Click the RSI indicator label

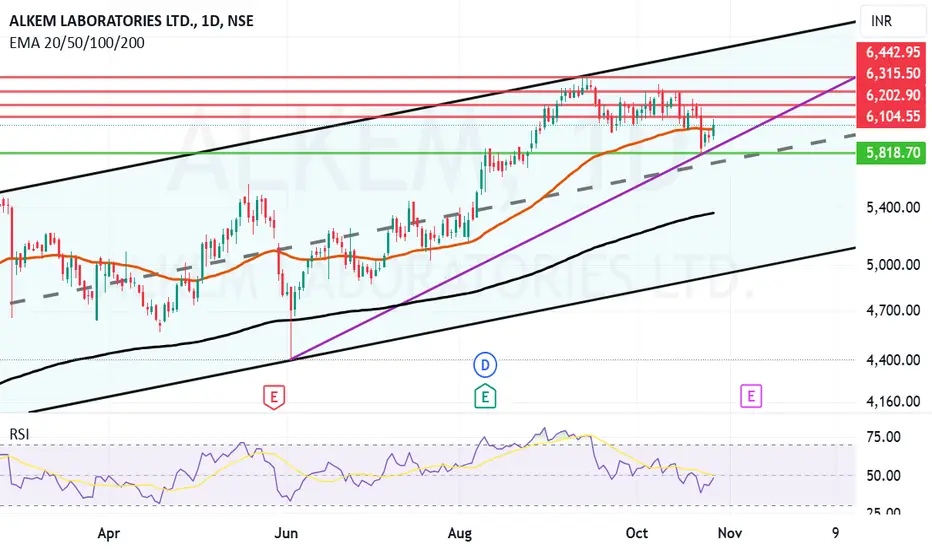pos(19,435)
